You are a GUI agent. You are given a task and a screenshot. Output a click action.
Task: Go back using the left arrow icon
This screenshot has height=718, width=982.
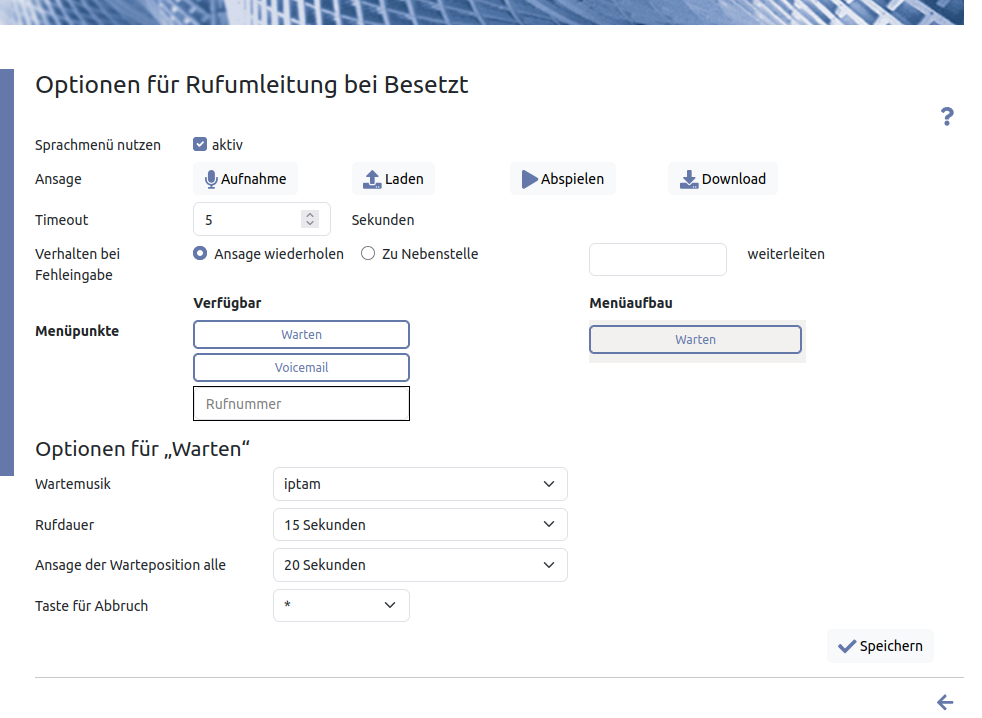click(x=945, y=702)
